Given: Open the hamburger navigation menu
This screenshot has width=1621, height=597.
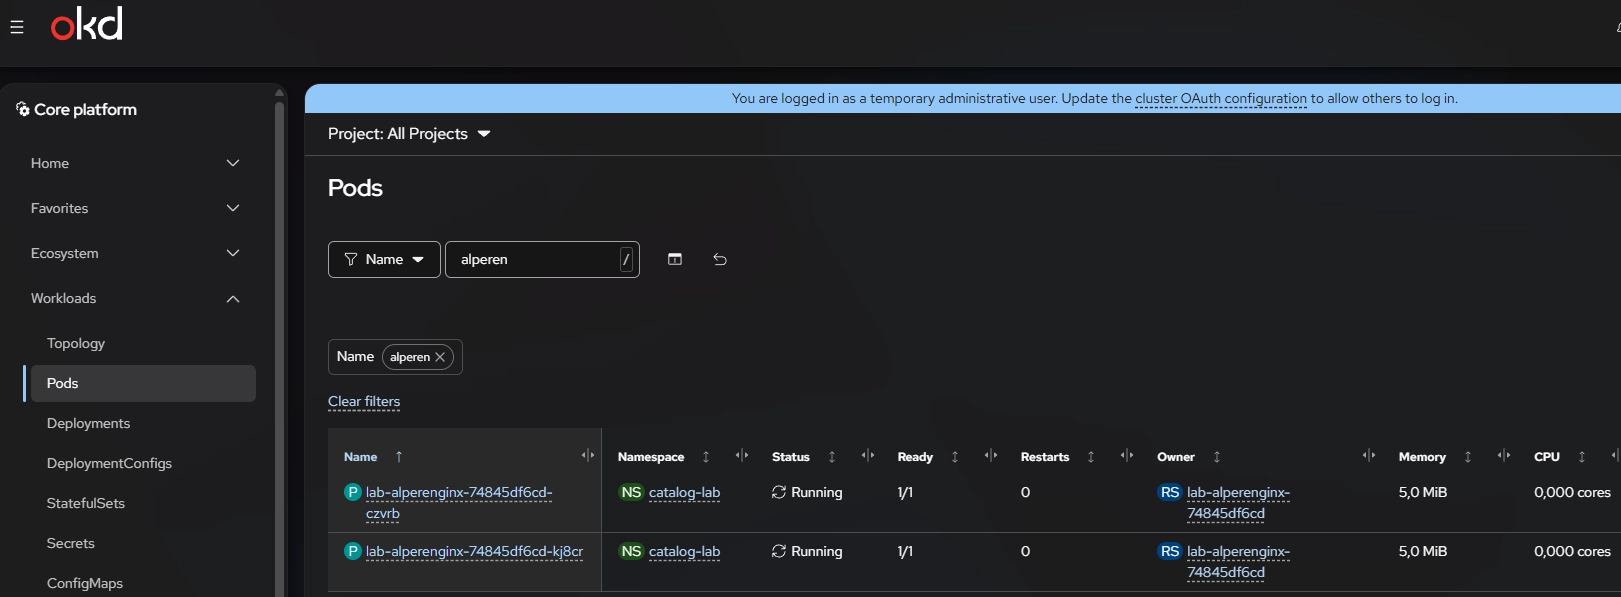Looking at the screenshot, I should tap(17, 27).
